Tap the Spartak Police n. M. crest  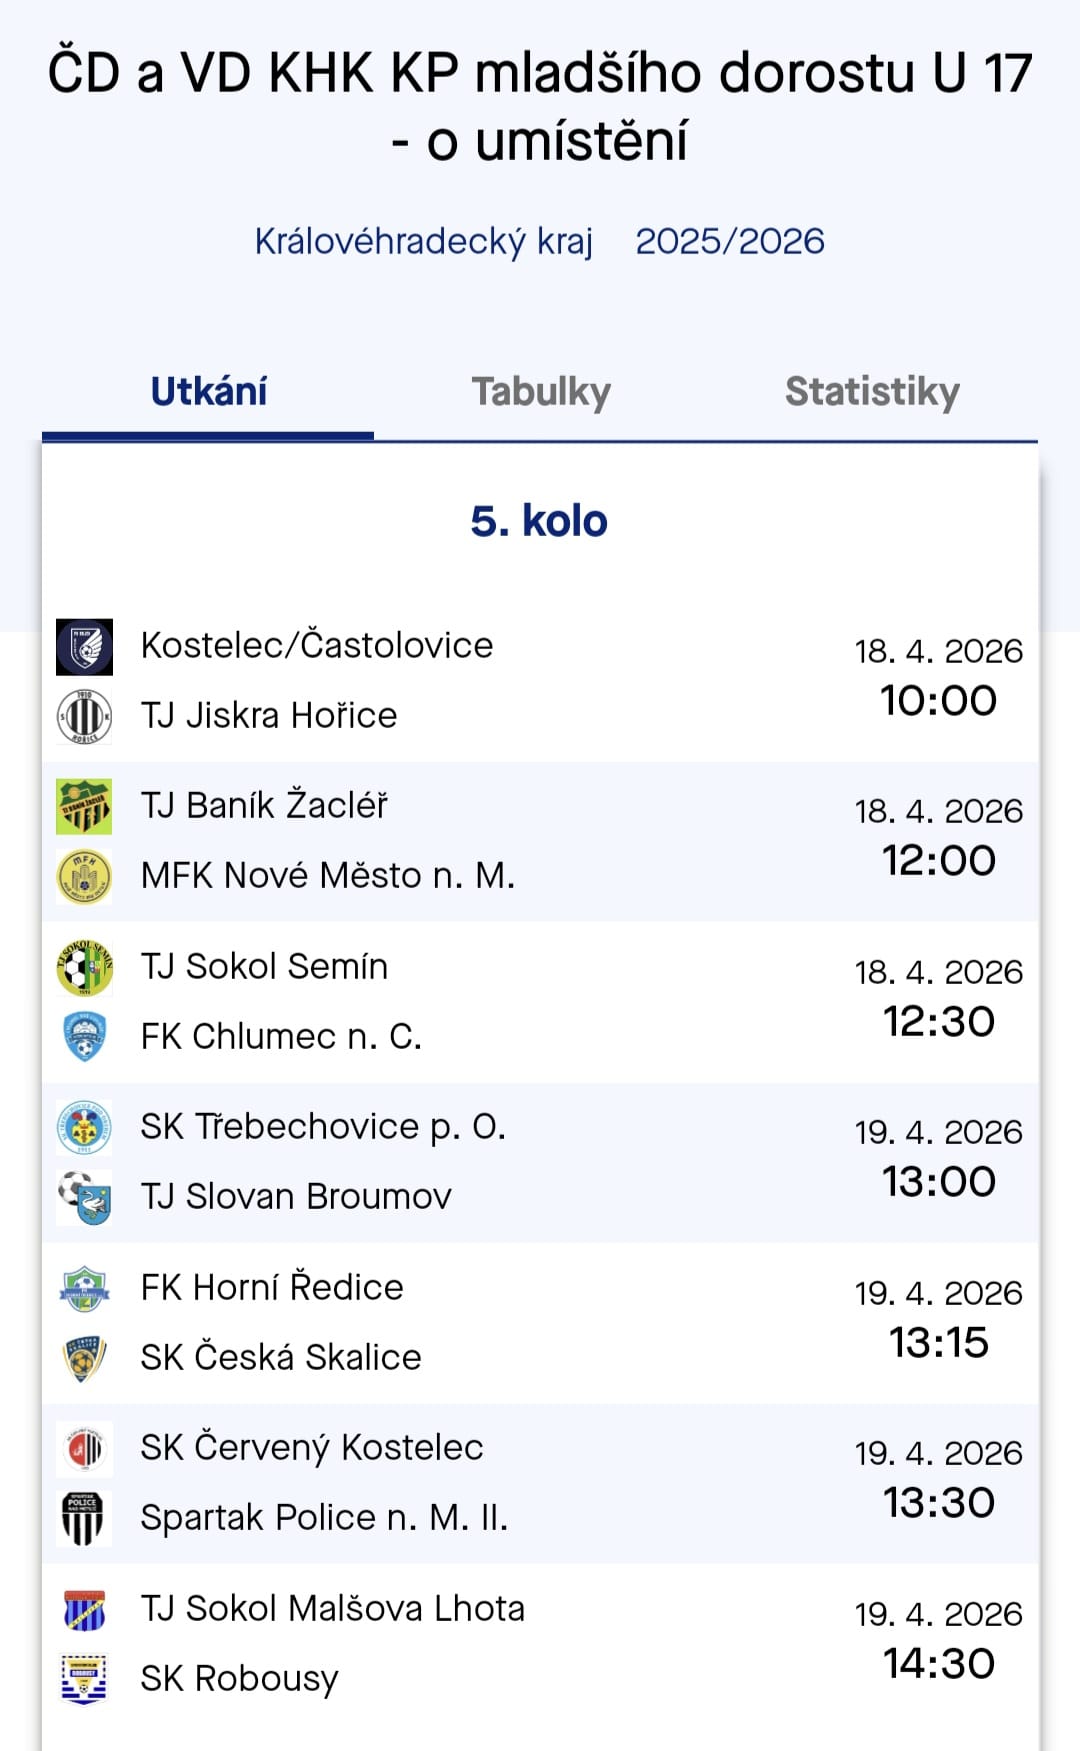tap(84, 1518)
